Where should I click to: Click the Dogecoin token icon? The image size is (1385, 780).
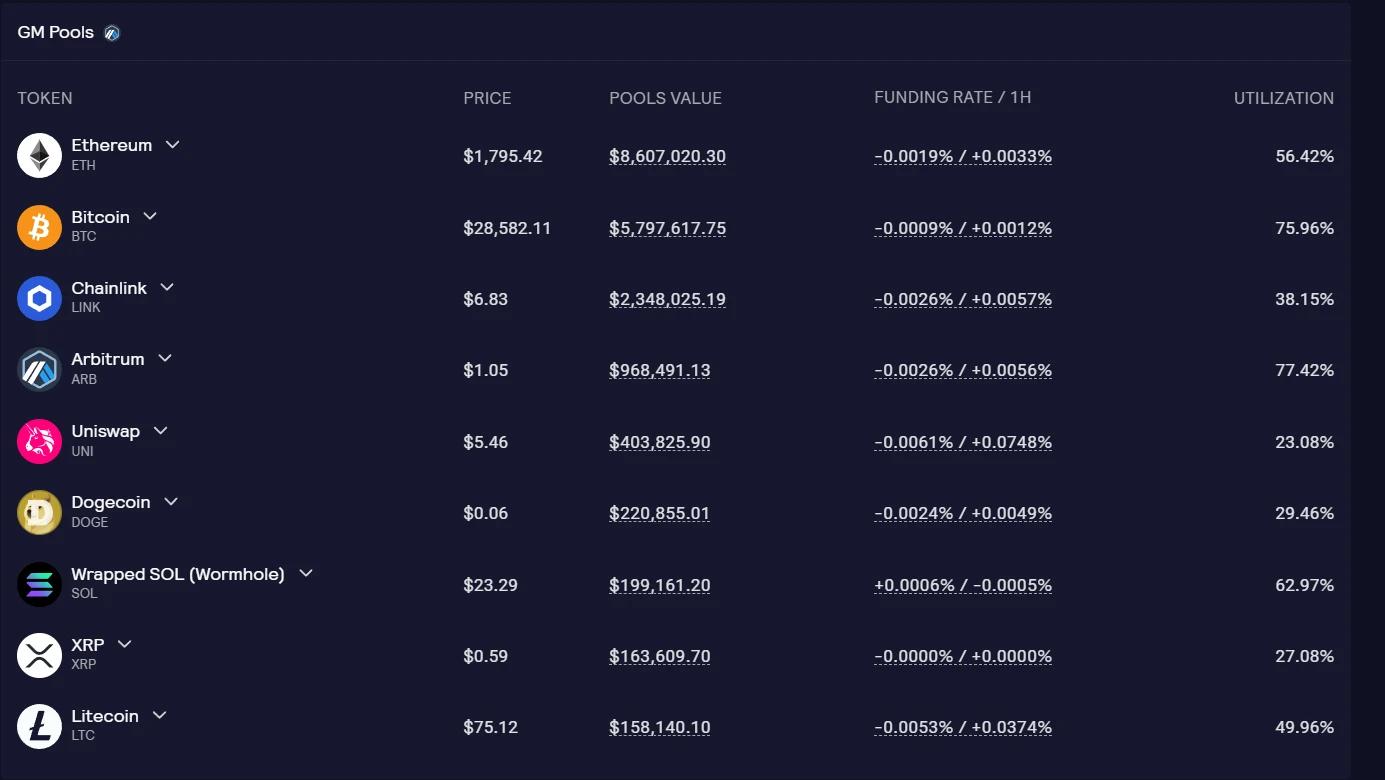pos(38,512)
